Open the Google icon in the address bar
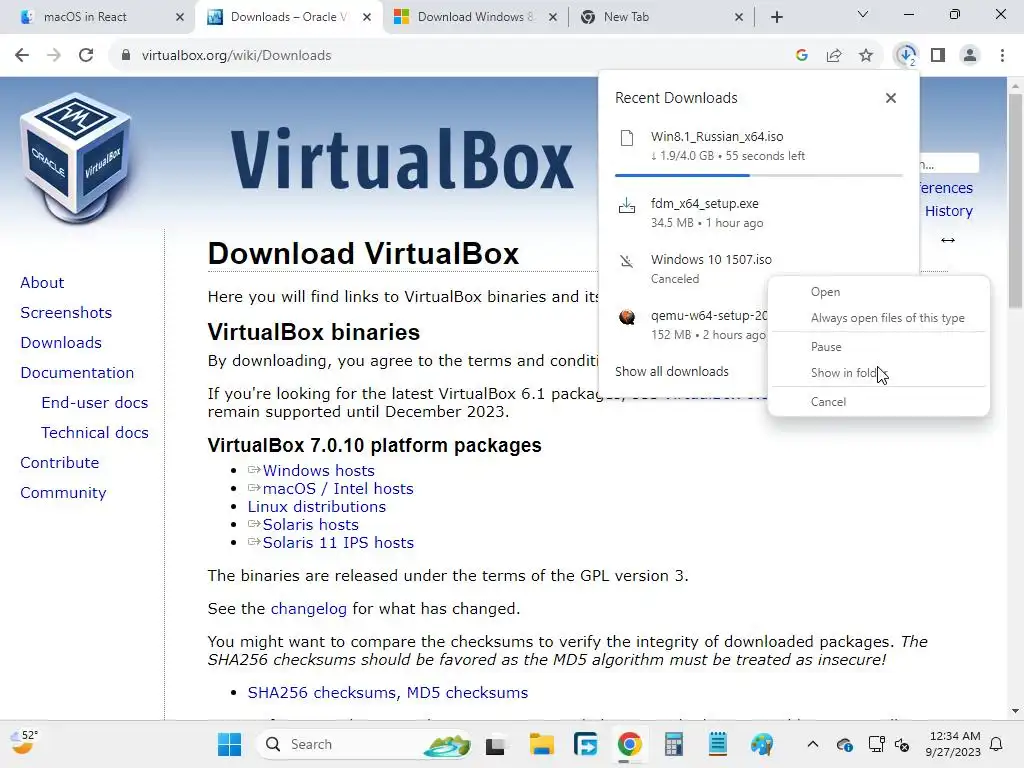 802,56
